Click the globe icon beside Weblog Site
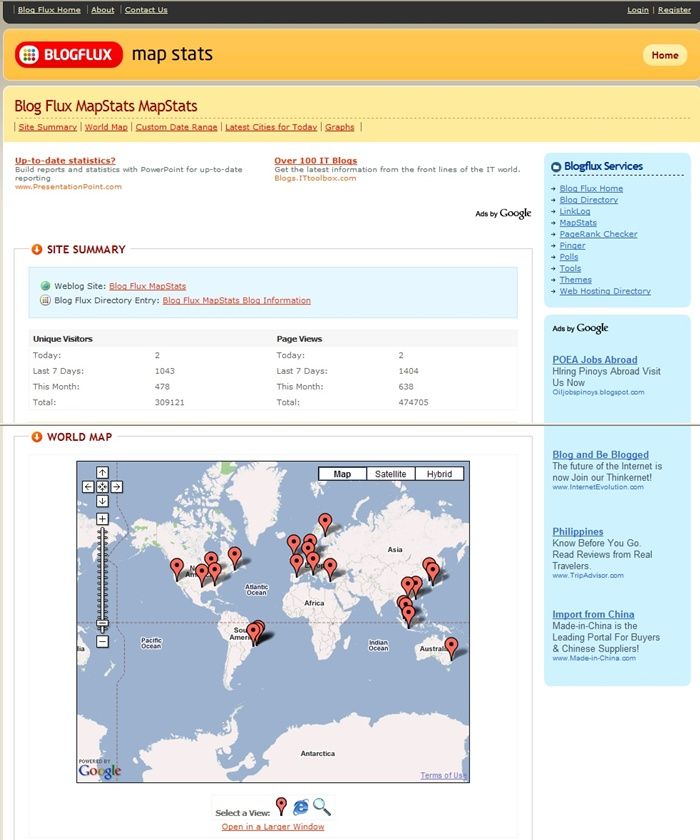 click(46, 286)
